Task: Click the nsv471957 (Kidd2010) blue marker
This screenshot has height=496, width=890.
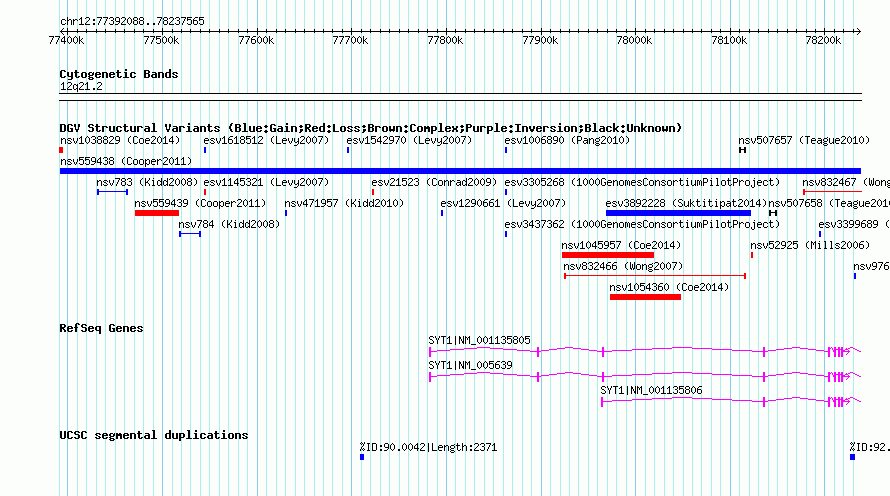Action: [x=286, y=213]
